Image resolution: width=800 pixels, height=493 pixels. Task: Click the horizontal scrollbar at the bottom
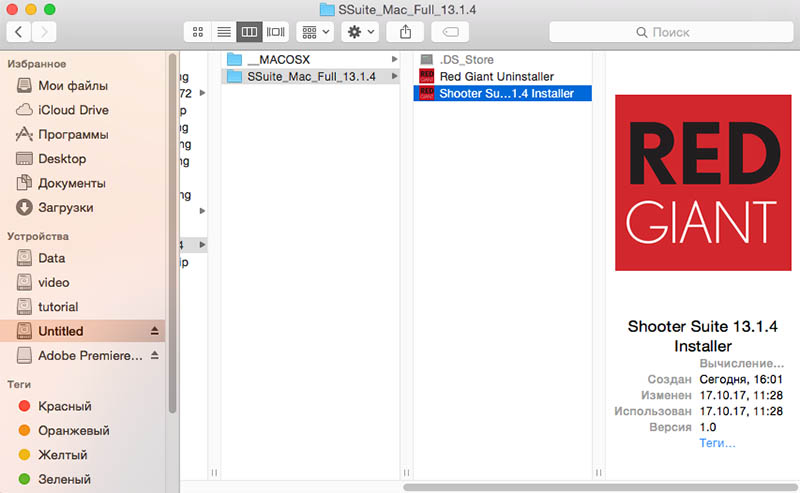(600, 487)
